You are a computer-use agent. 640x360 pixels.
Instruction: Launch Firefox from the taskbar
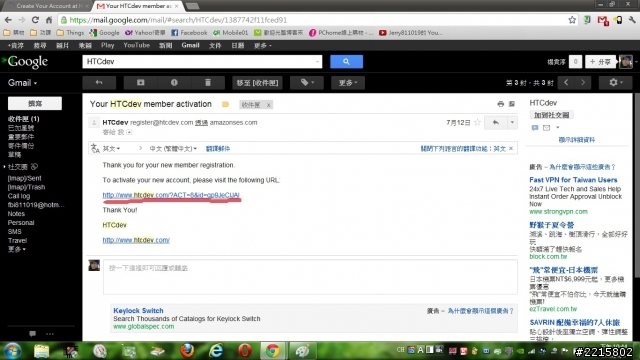(187, 351)
